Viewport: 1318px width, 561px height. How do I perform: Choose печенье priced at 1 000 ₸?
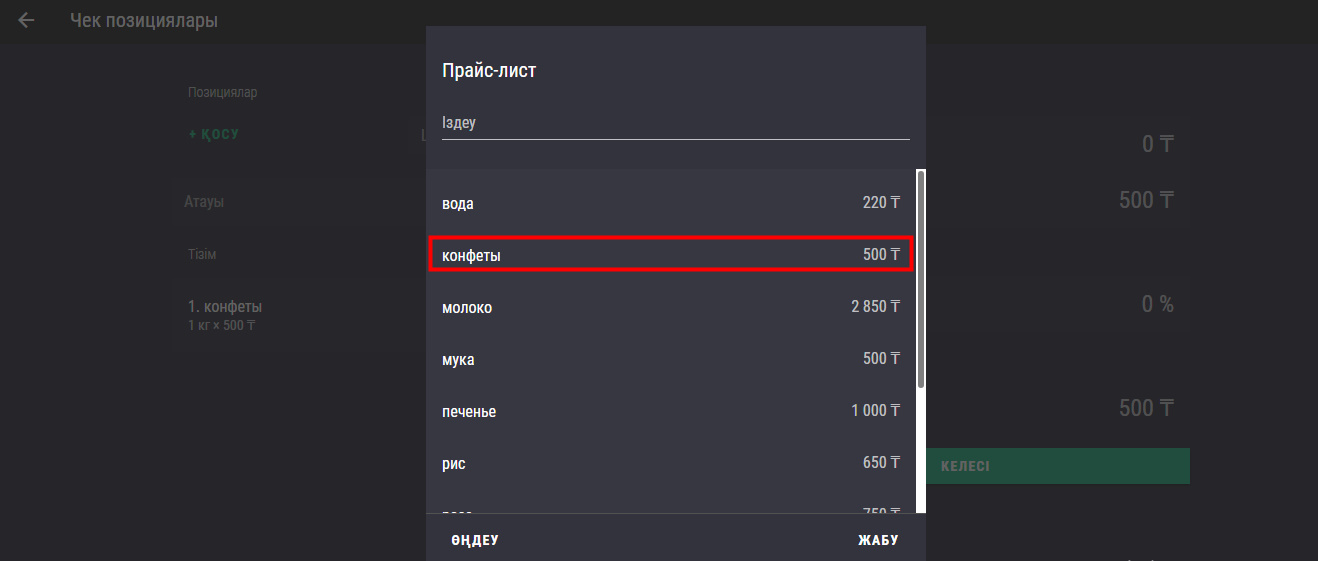tap(670, 411)
